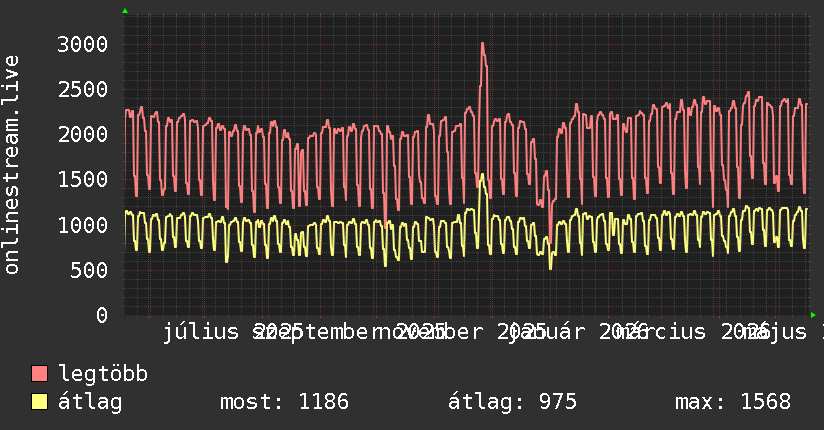Click the 2500 y-axis label
Image resolution: width=824 pixels, height=430 pixels.
(x=83, y=89)
